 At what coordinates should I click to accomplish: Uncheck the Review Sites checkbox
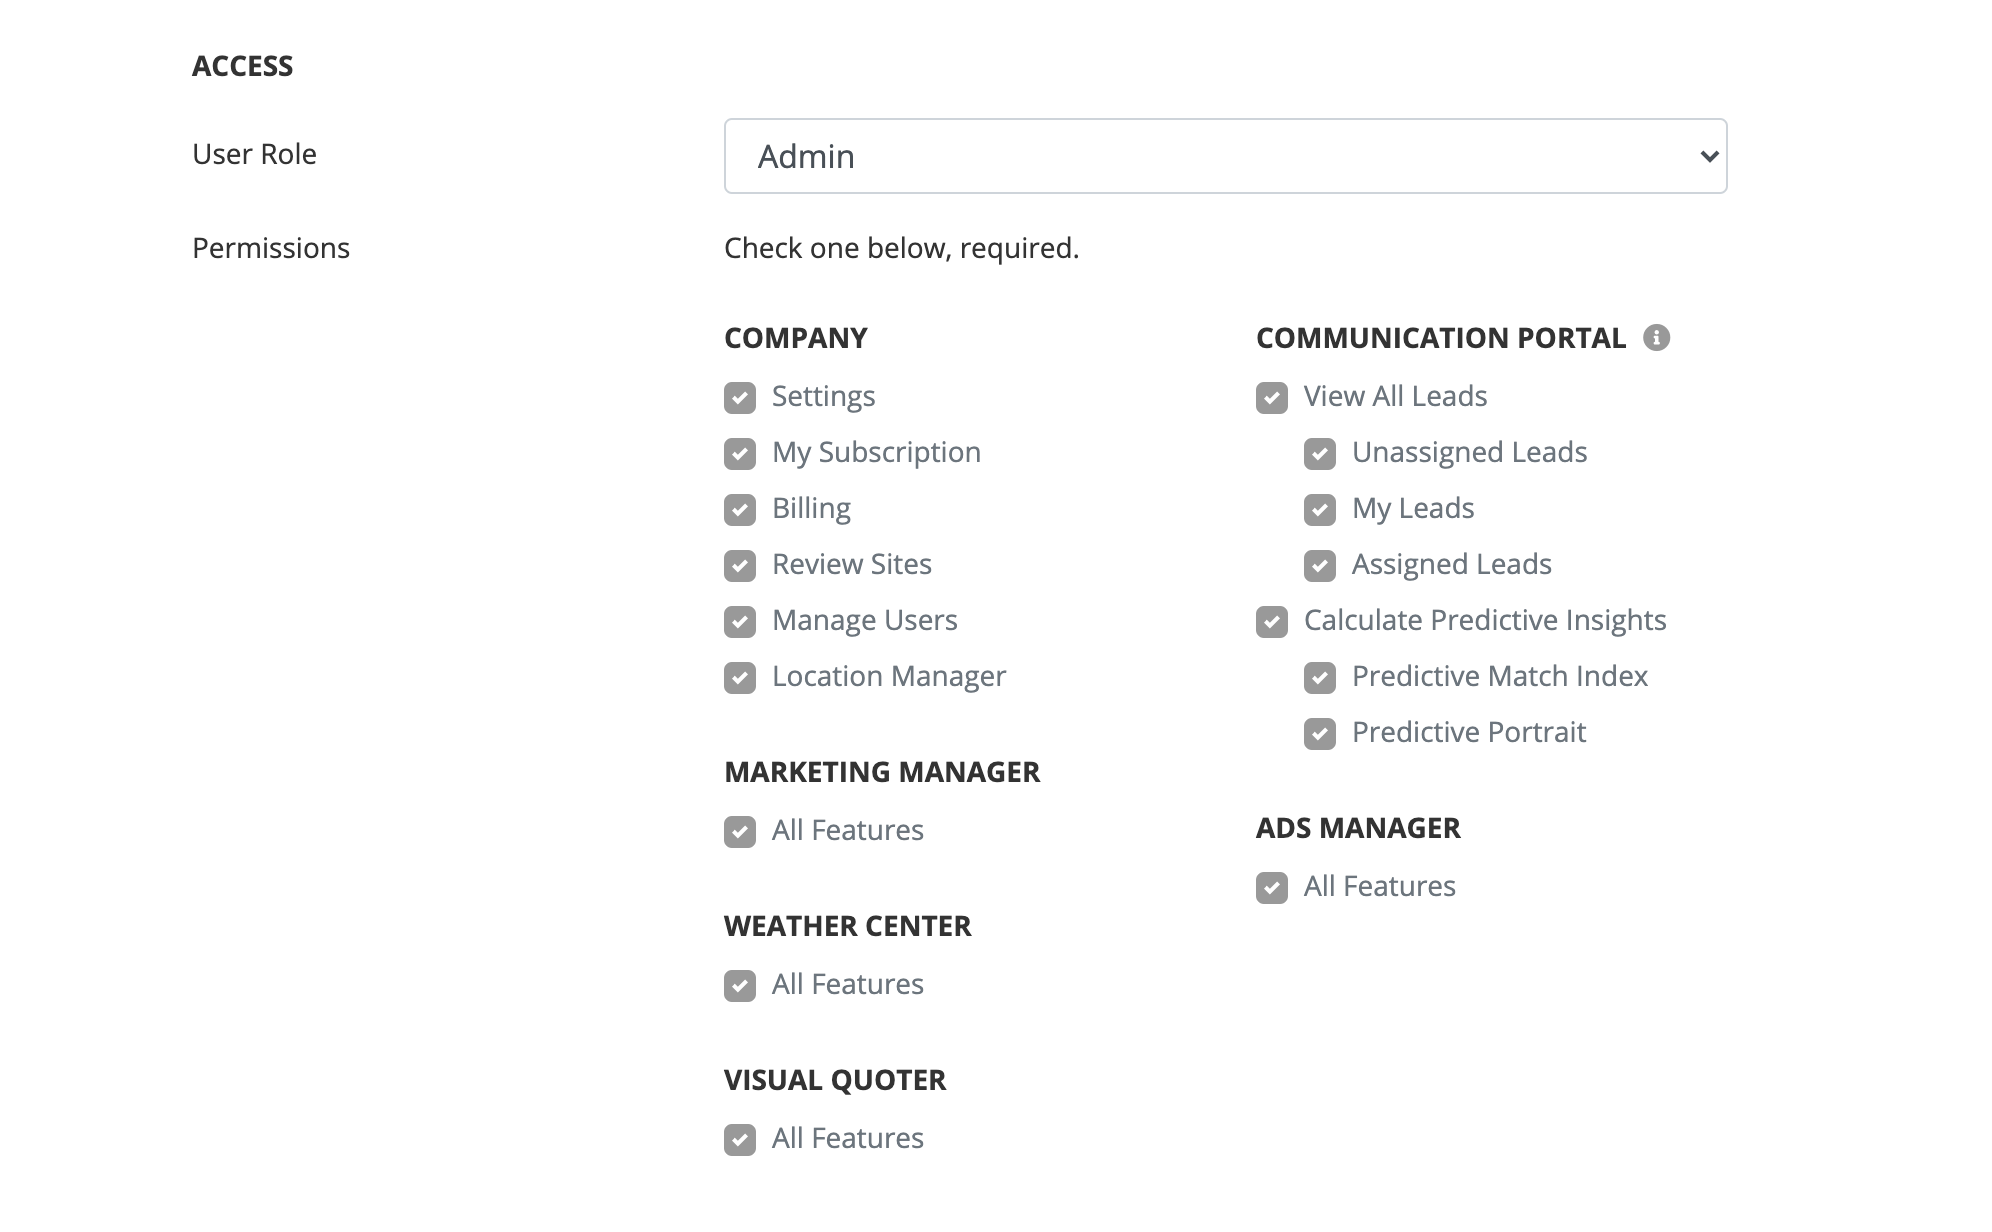click(740, 566)
